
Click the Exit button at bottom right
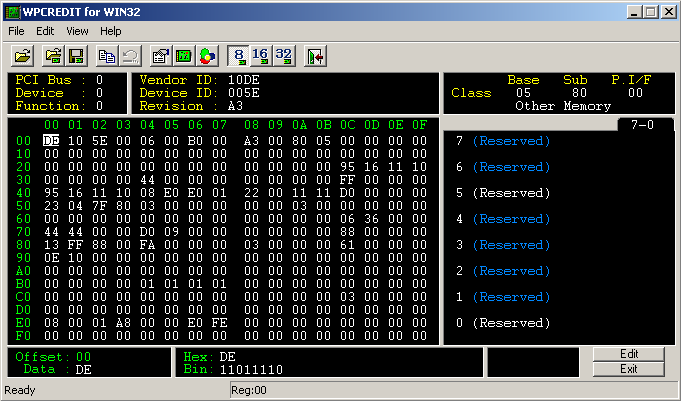pyautogui.click(x=628, y=369)
